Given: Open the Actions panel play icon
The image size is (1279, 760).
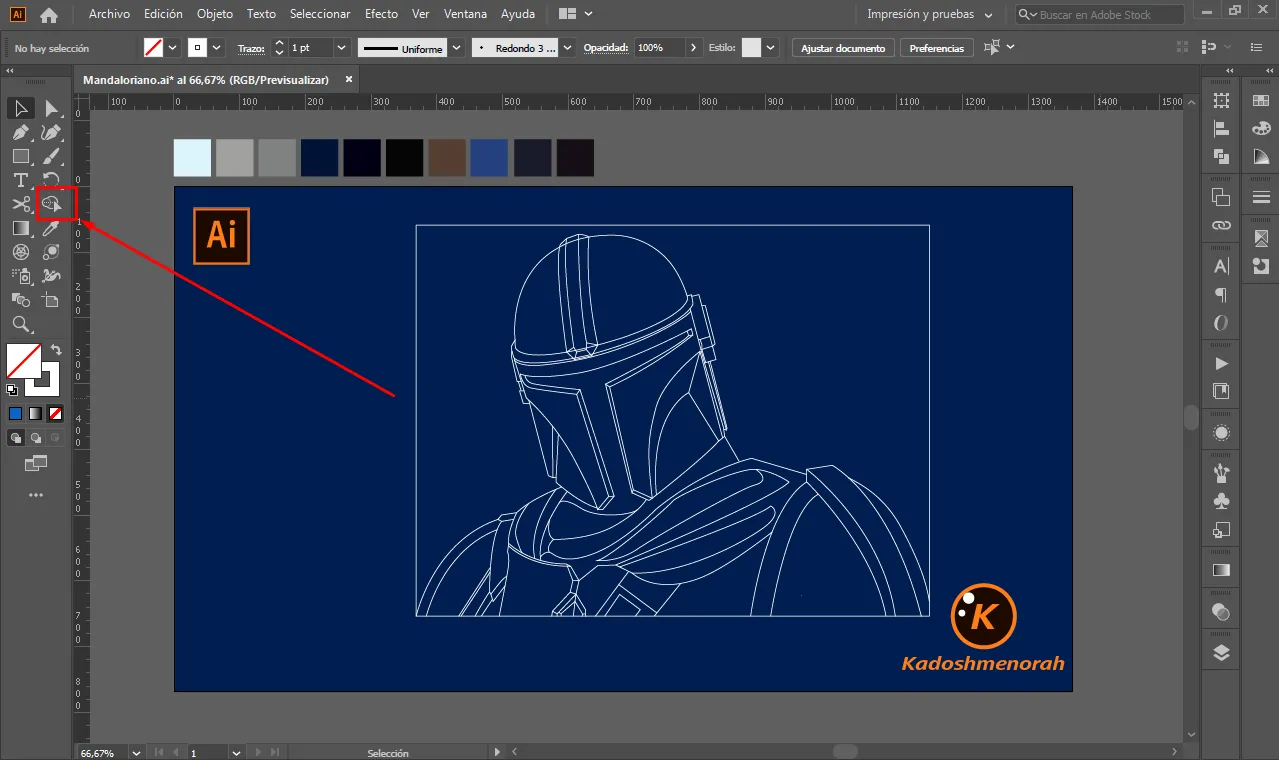Looking at the screenshot, I should point(1221,363).
